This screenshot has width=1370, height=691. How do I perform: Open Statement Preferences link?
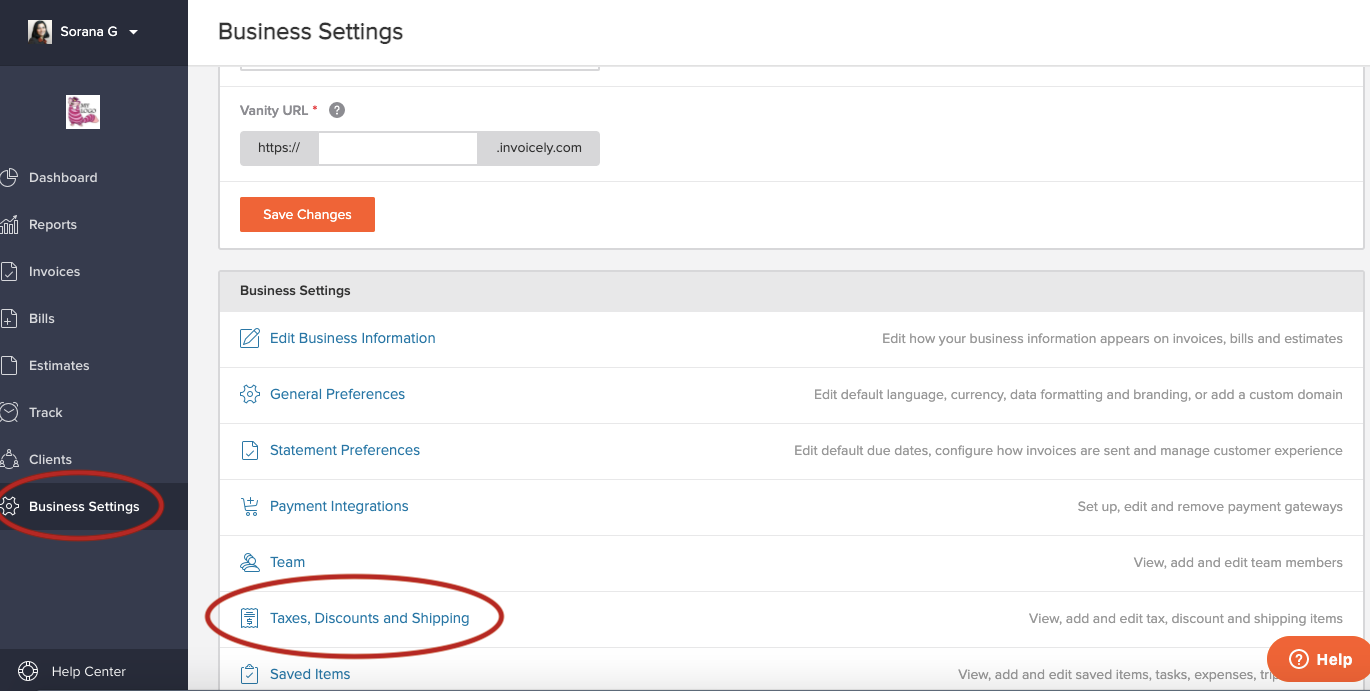345,450
